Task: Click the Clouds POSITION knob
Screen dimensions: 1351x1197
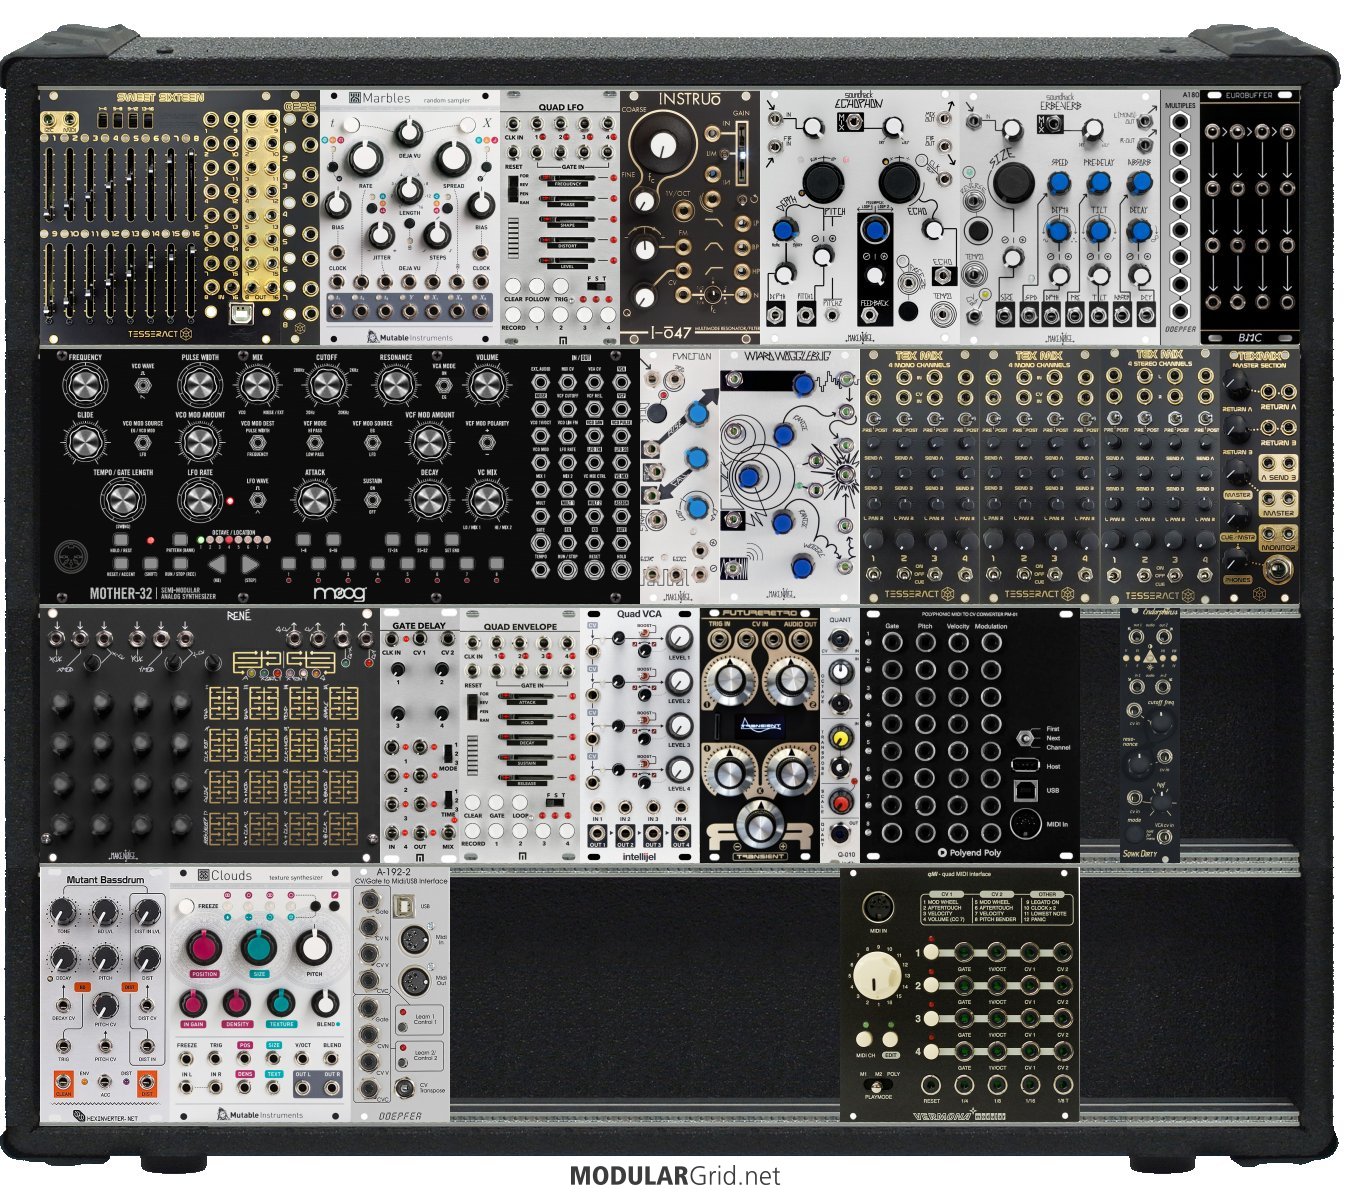Action: (x=203, y=947)
